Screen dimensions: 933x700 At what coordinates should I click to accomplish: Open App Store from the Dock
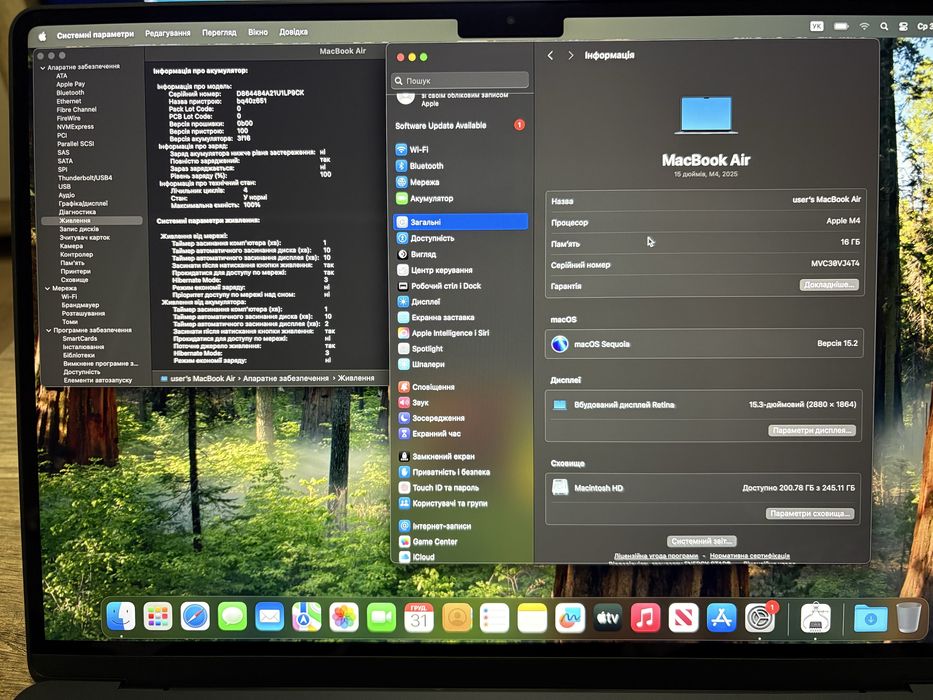point(721,618)
